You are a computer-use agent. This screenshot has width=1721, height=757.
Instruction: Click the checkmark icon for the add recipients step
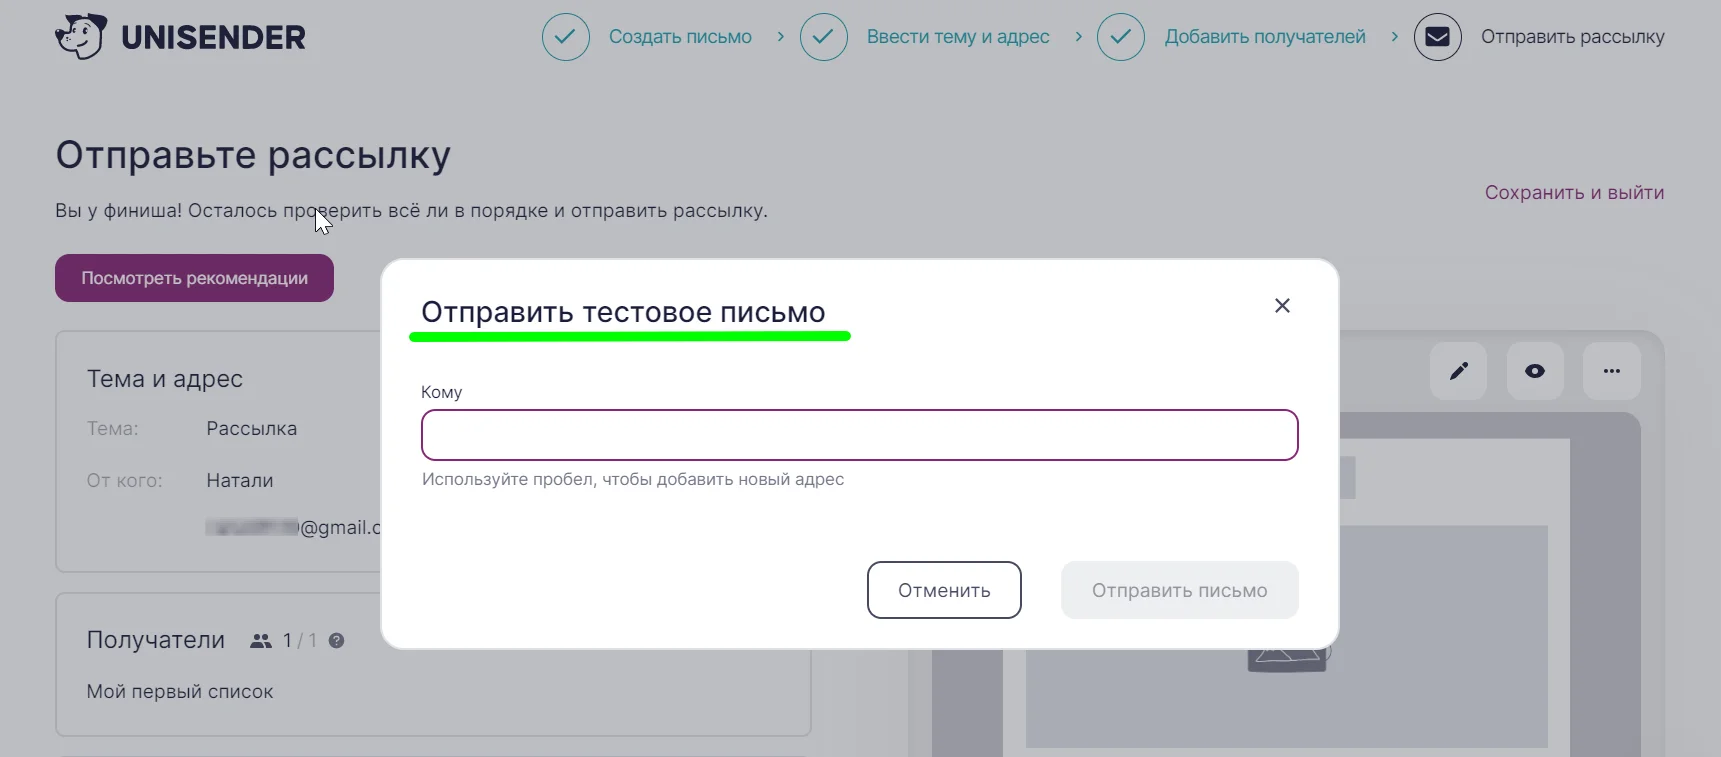1121,37
